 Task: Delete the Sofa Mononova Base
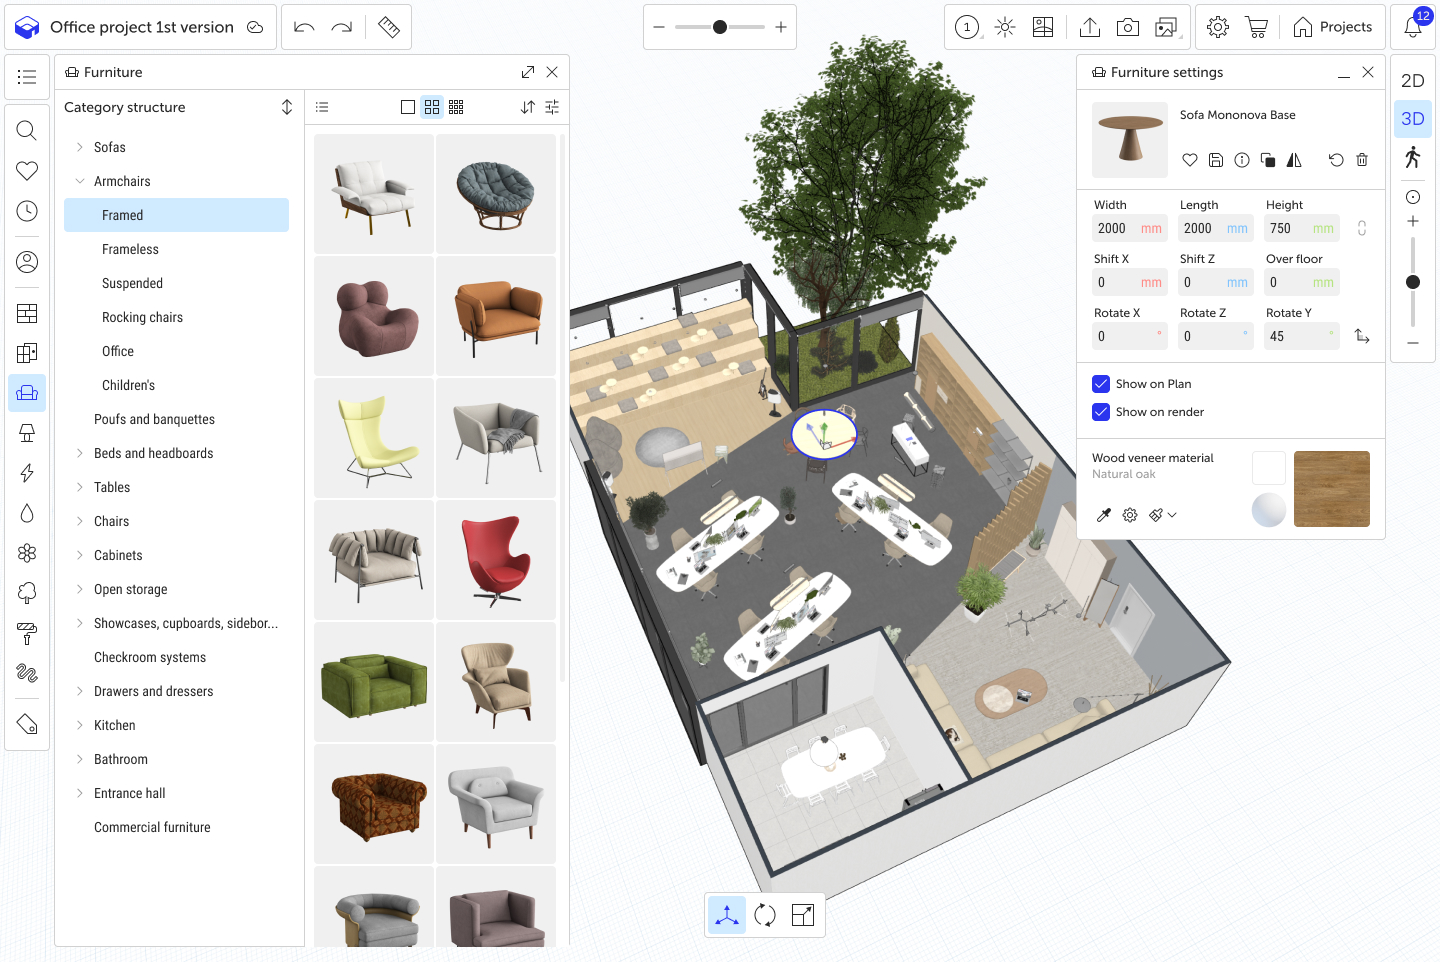coord(1361,160)
